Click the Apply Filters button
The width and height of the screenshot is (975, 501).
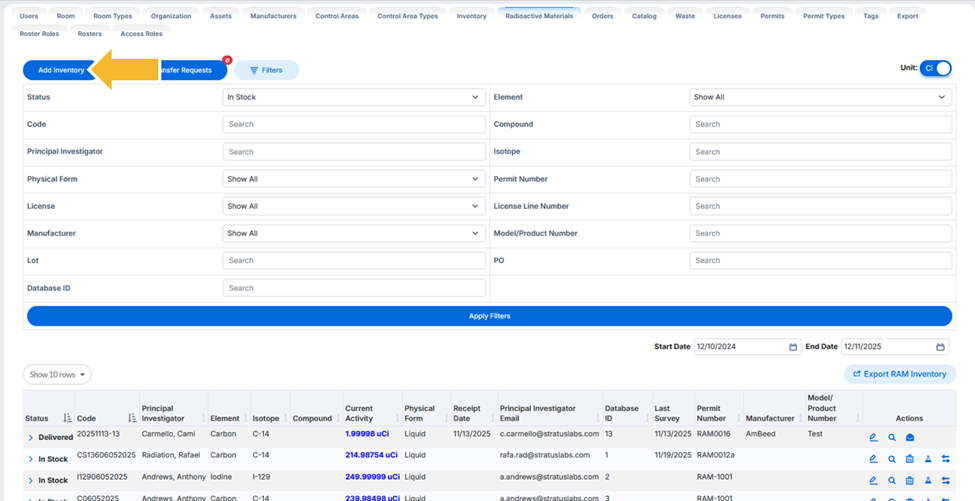pyautogui.click(x=489, y=316)
